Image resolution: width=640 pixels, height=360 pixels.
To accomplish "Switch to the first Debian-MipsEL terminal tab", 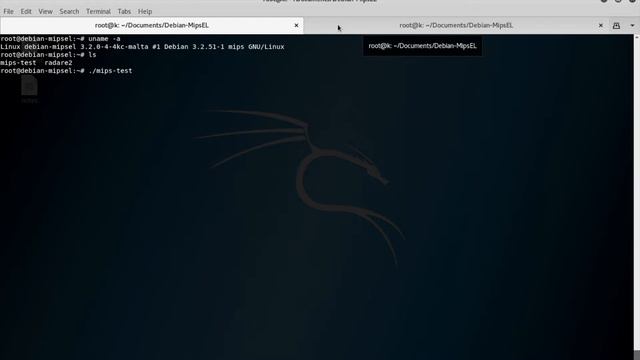I will (151, 25).
